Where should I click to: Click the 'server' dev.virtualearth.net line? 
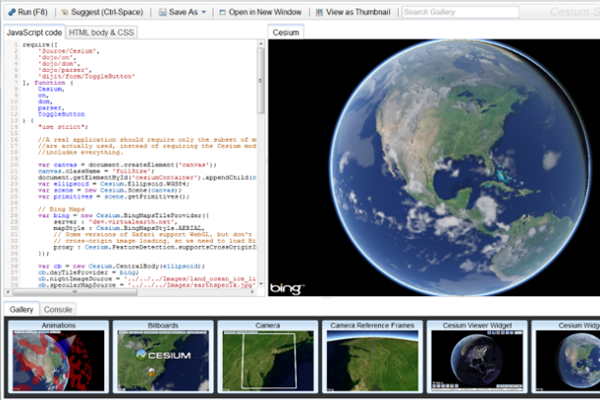pos(115,222)
